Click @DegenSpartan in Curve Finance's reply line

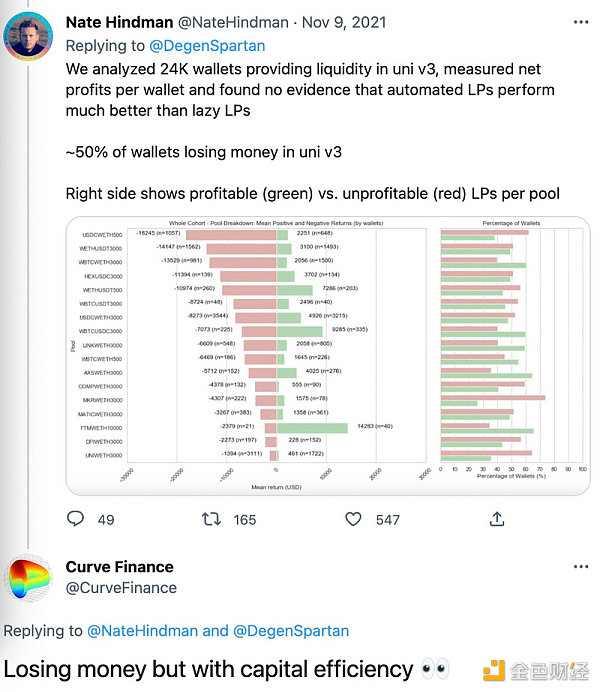[x=292, y=631]
